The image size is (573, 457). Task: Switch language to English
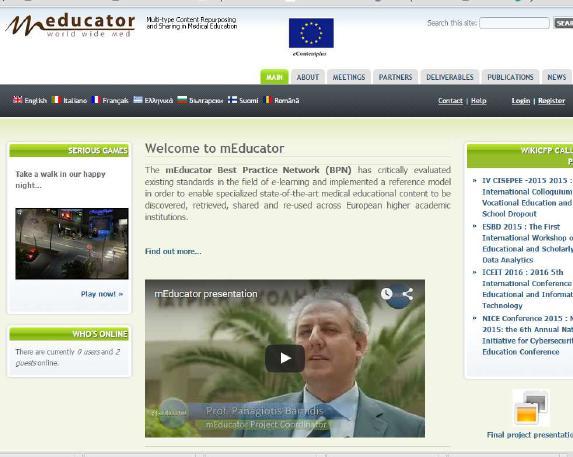[x=35, y=100]
